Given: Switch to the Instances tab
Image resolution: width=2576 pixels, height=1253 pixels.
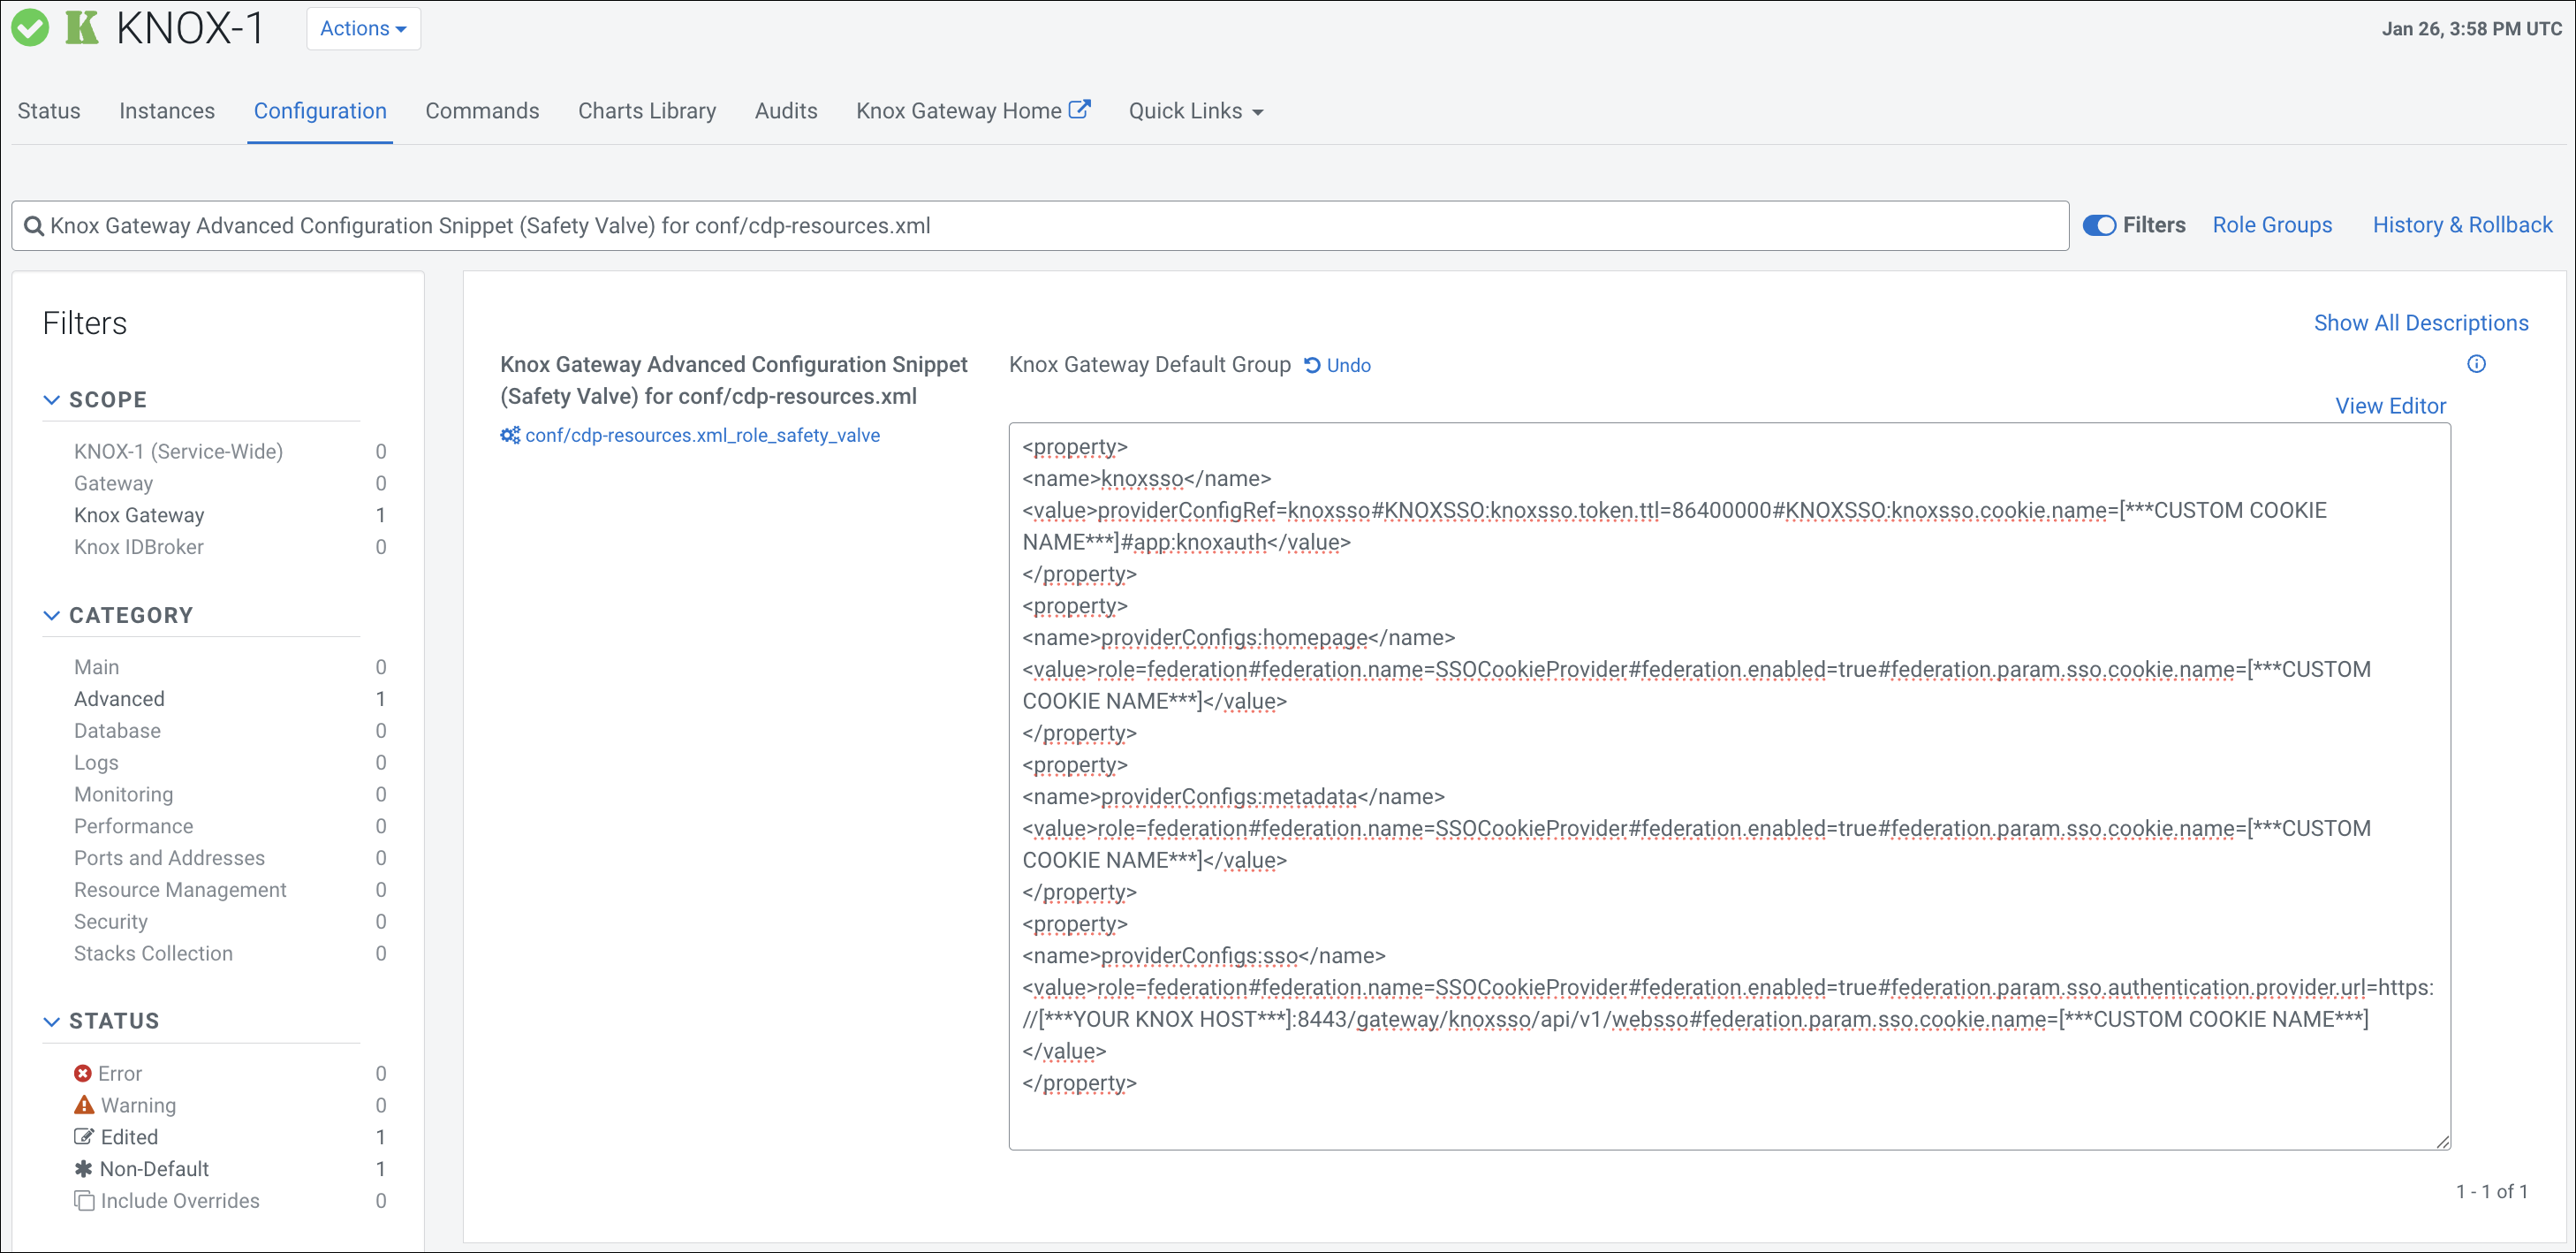Looking at the screenshot, I should (x=167, y=111).
